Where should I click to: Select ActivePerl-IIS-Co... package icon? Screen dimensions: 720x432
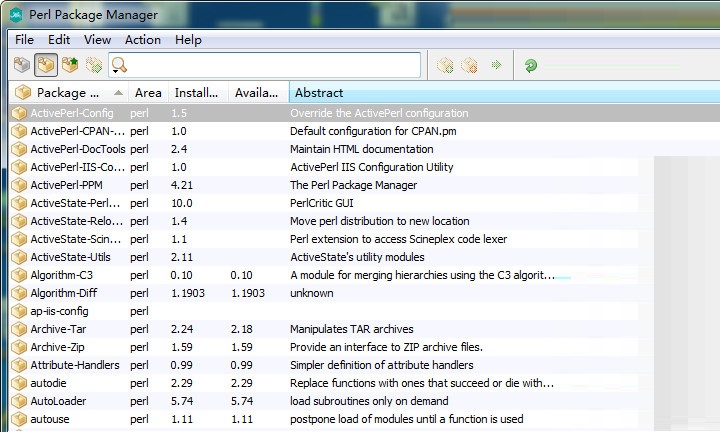click(x=19, y=167)
